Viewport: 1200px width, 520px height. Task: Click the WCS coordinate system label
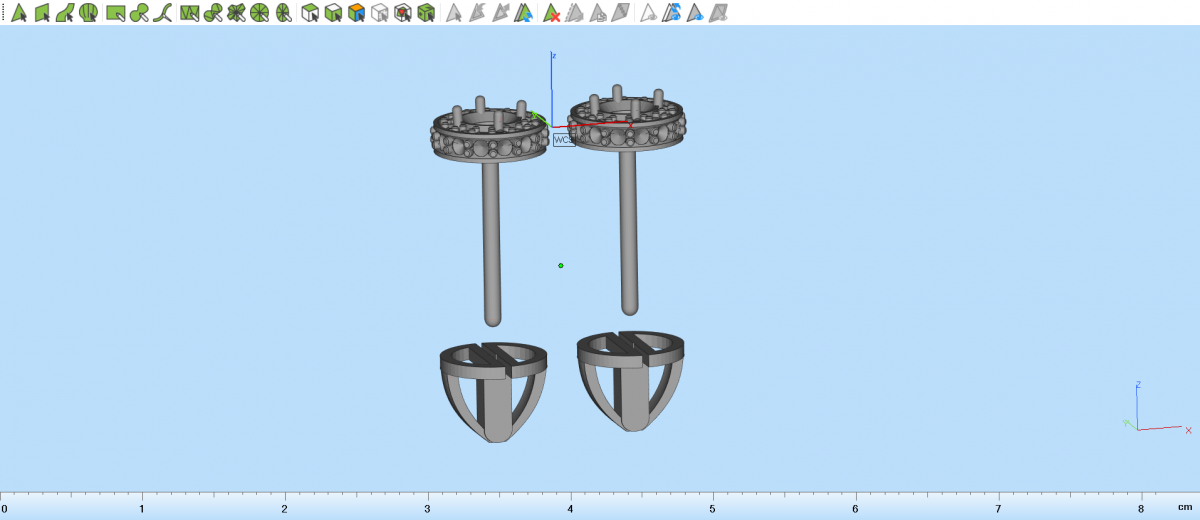pos(563,140)
